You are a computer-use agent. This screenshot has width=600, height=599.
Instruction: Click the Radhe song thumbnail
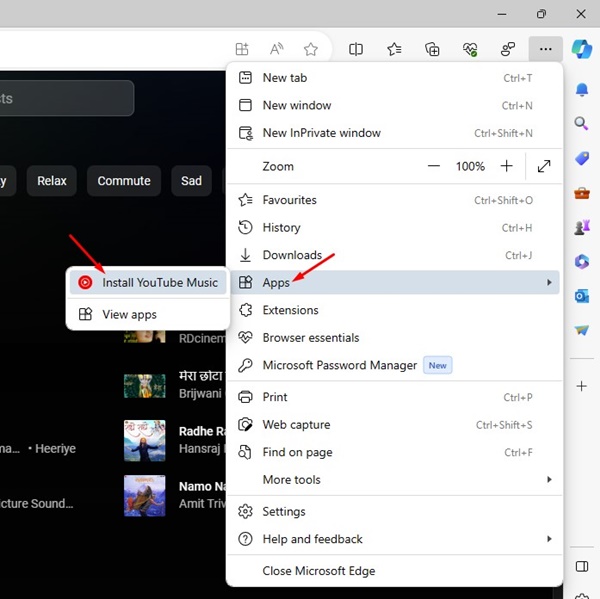coord(145,440)
